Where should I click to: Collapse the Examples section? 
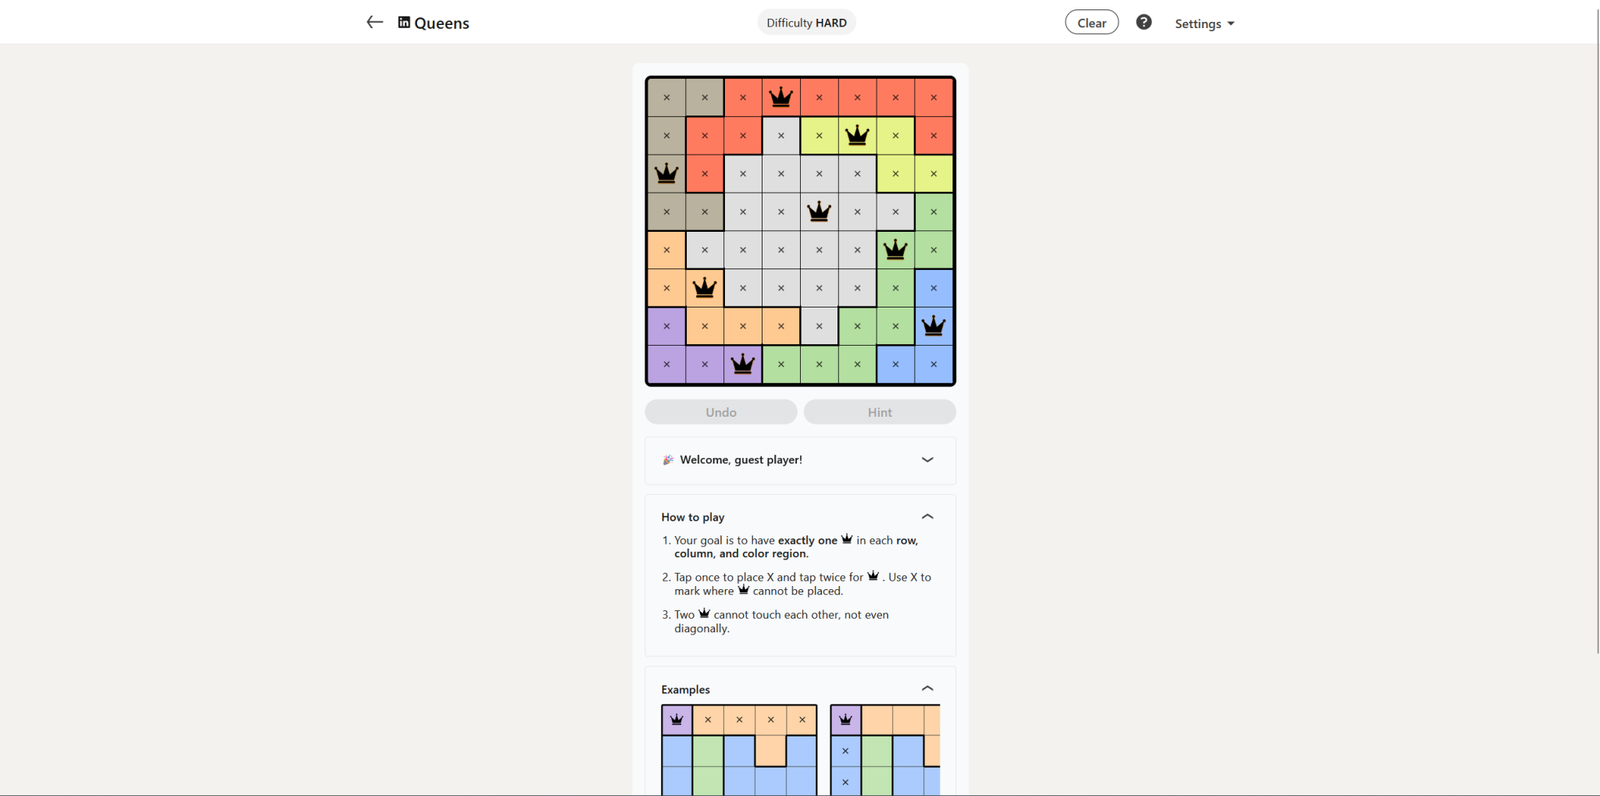click(927, 689)
